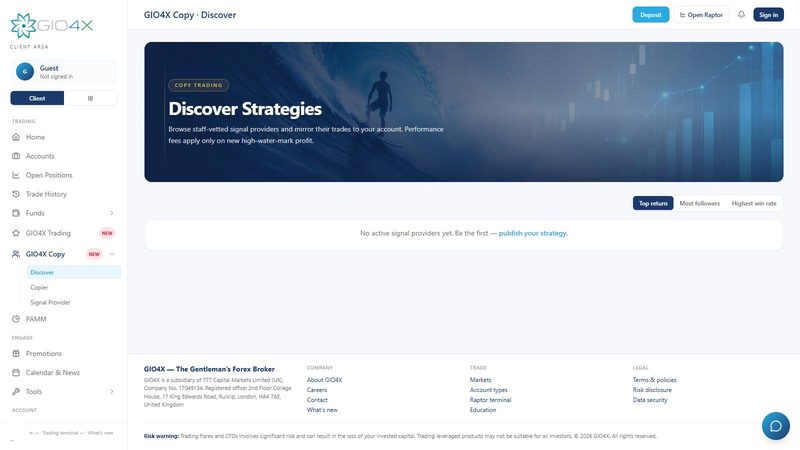The height and width of the screenshot is (450, 800).
Task: Click the GIO4X Trading star icon
Action: [16, 233]
